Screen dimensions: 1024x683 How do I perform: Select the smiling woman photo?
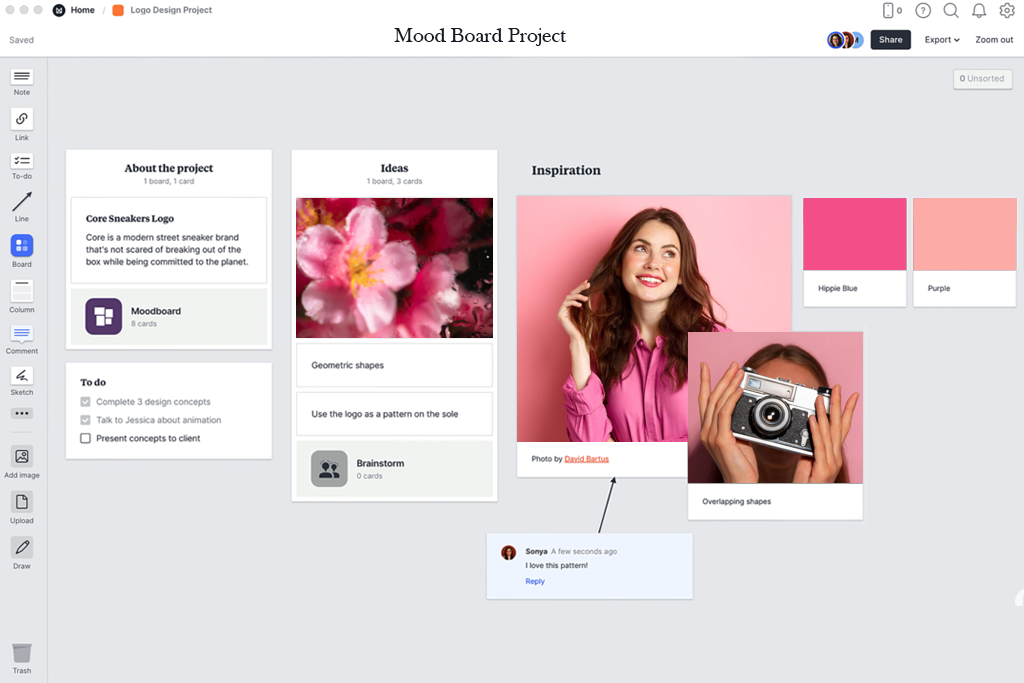point(654,319)
